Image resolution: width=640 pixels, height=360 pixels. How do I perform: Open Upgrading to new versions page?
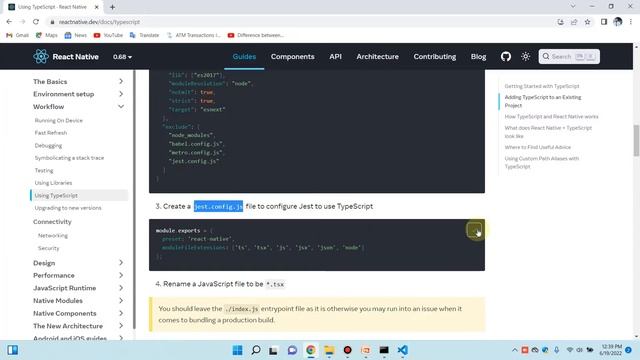tap(68, 208)
